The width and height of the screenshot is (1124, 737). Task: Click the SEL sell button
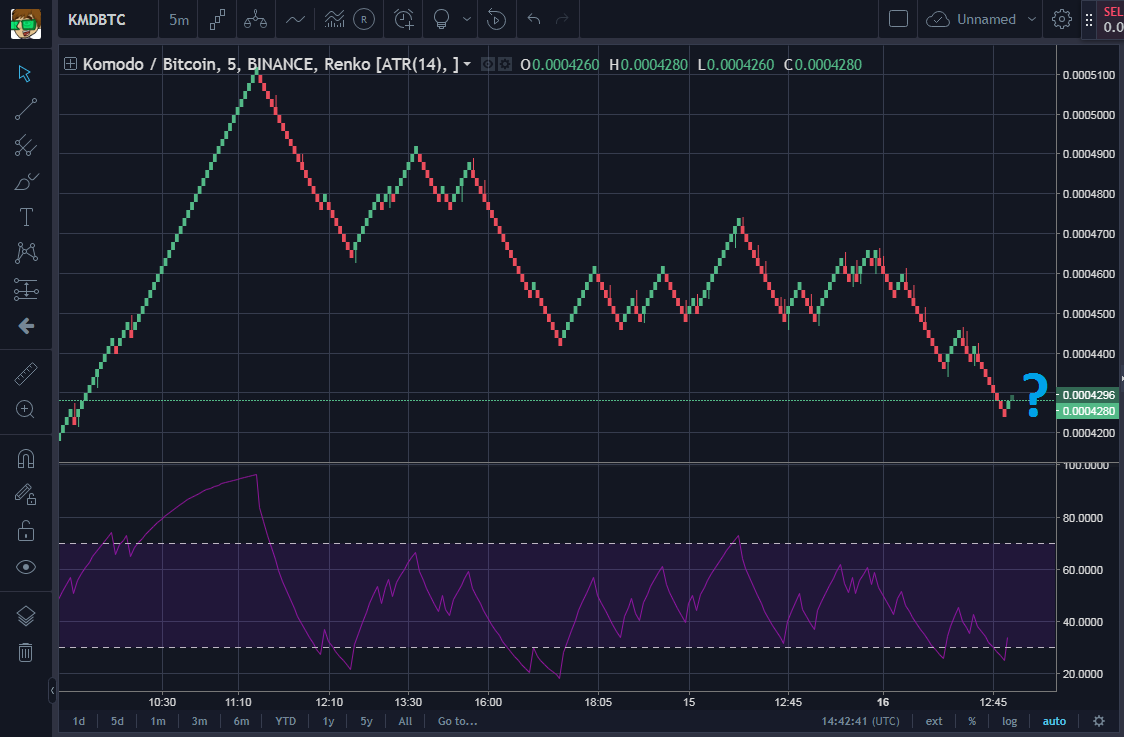1113,20
